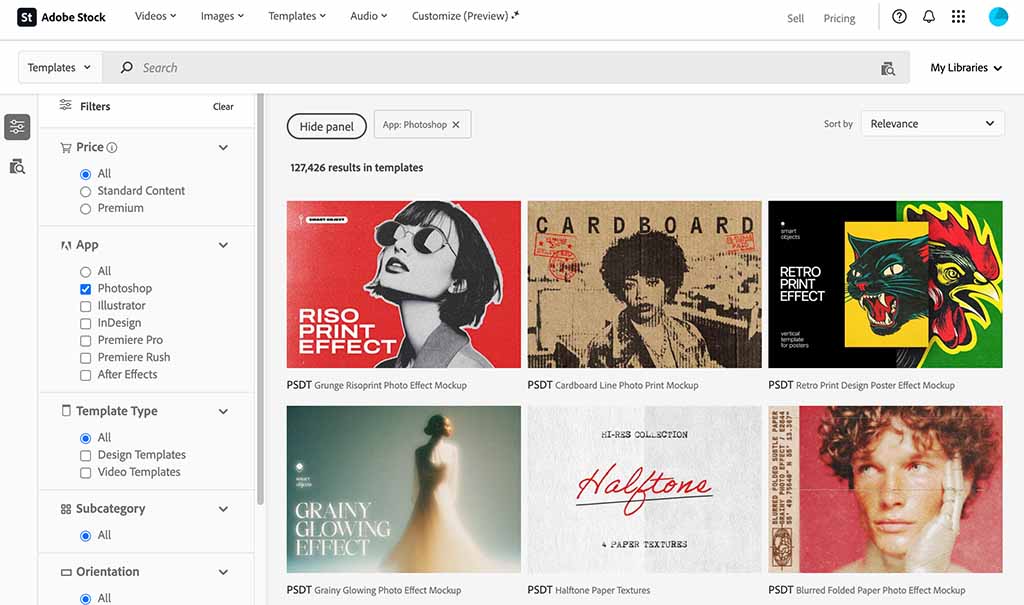Open the Videos menu
This screenshot has height=605, width=1024.
point(155,17)
